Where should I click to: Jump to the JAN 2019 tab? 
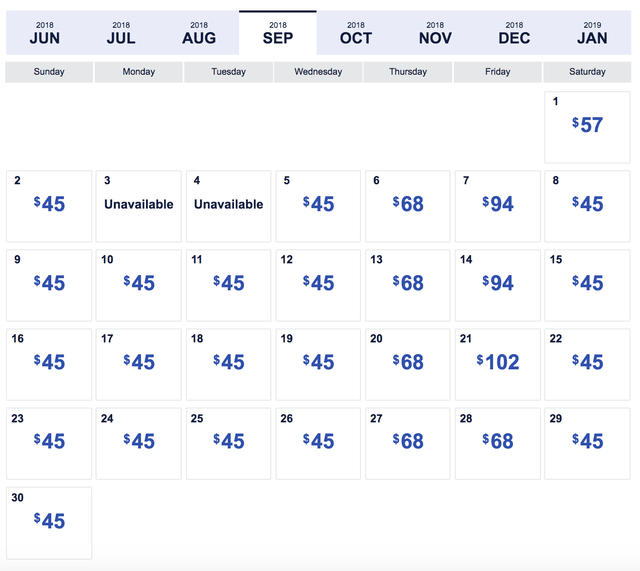click(x=592, y=33)
